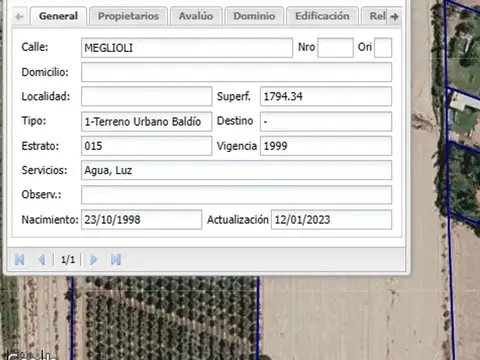Go to the previous record icon
This screenshot has height=360, width=480.
pos(42,260)
